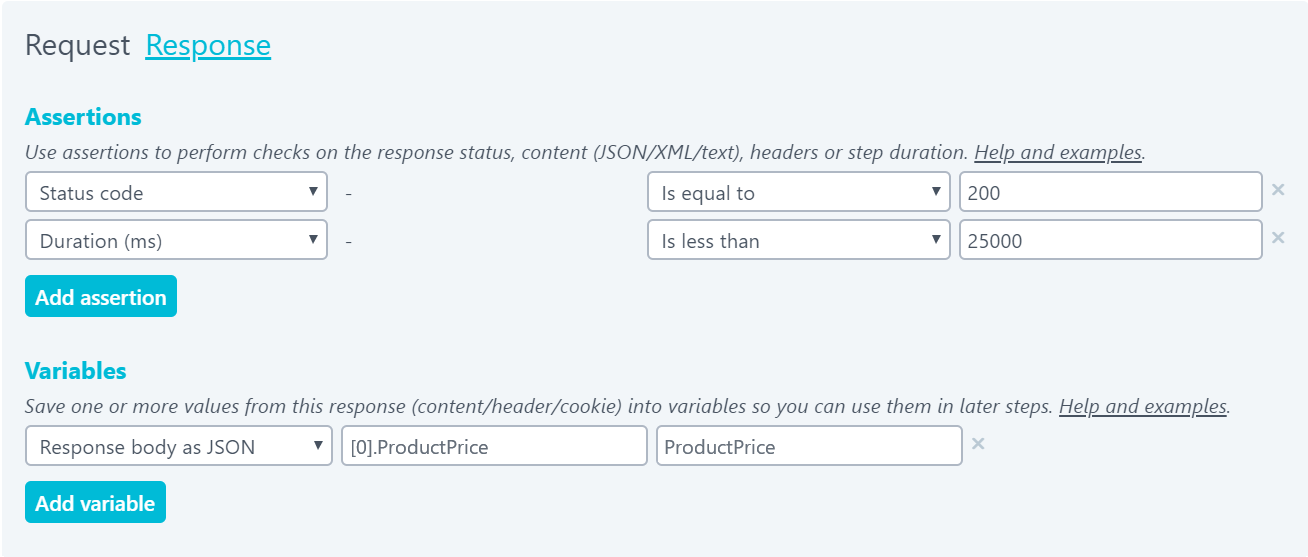This screenshot has width=1308, height=557.
Task: Edit the [0].ProductPrice property field
Action: (x=494, y=446)
